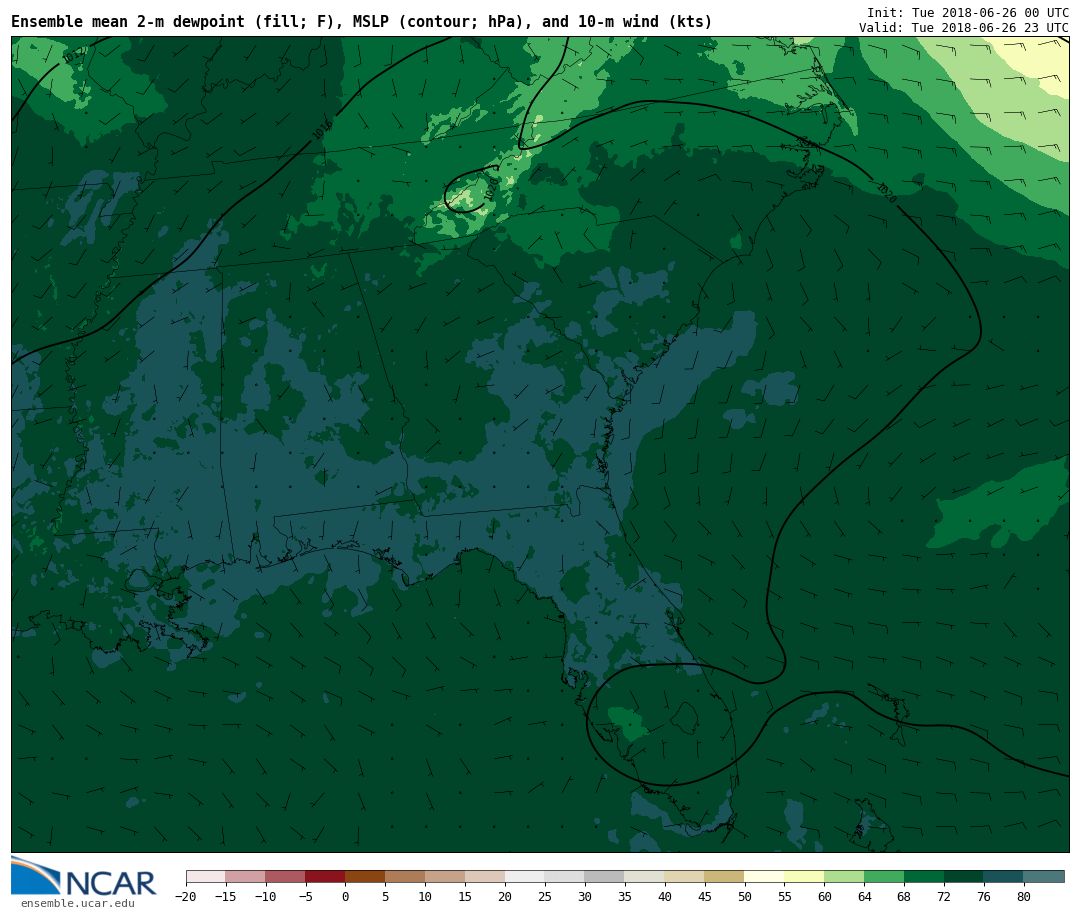This screenshot has width=1080, height=915.
Task: Pick the dark teal swatch between 76 and 80
Action: click(x=1004, y=877)
